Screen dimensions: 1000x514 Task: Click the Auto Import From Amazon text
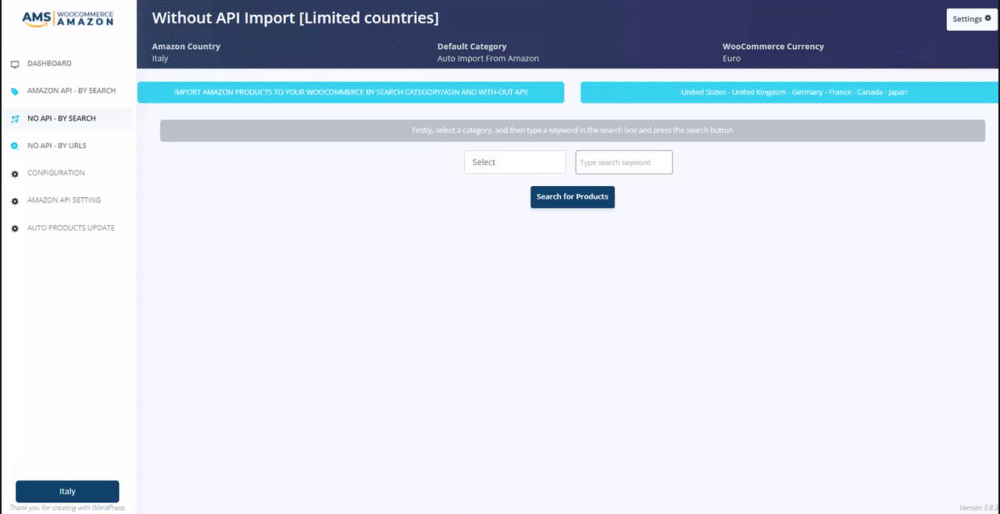click(x=488, y=59)
